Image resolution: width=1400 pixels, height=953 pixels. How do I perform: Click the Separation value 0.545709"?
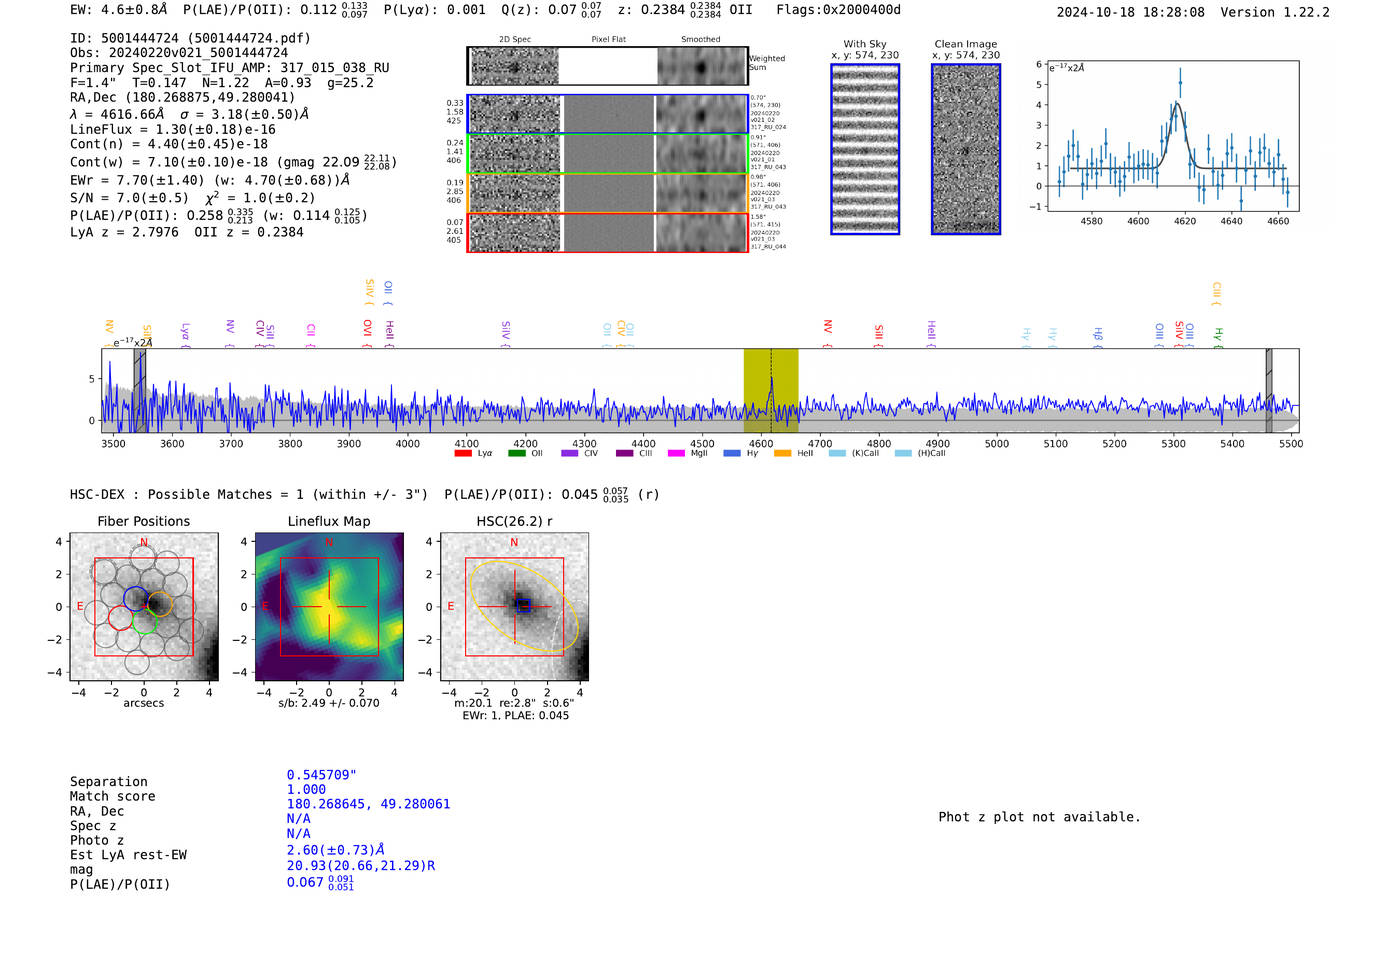click(321, 775)
